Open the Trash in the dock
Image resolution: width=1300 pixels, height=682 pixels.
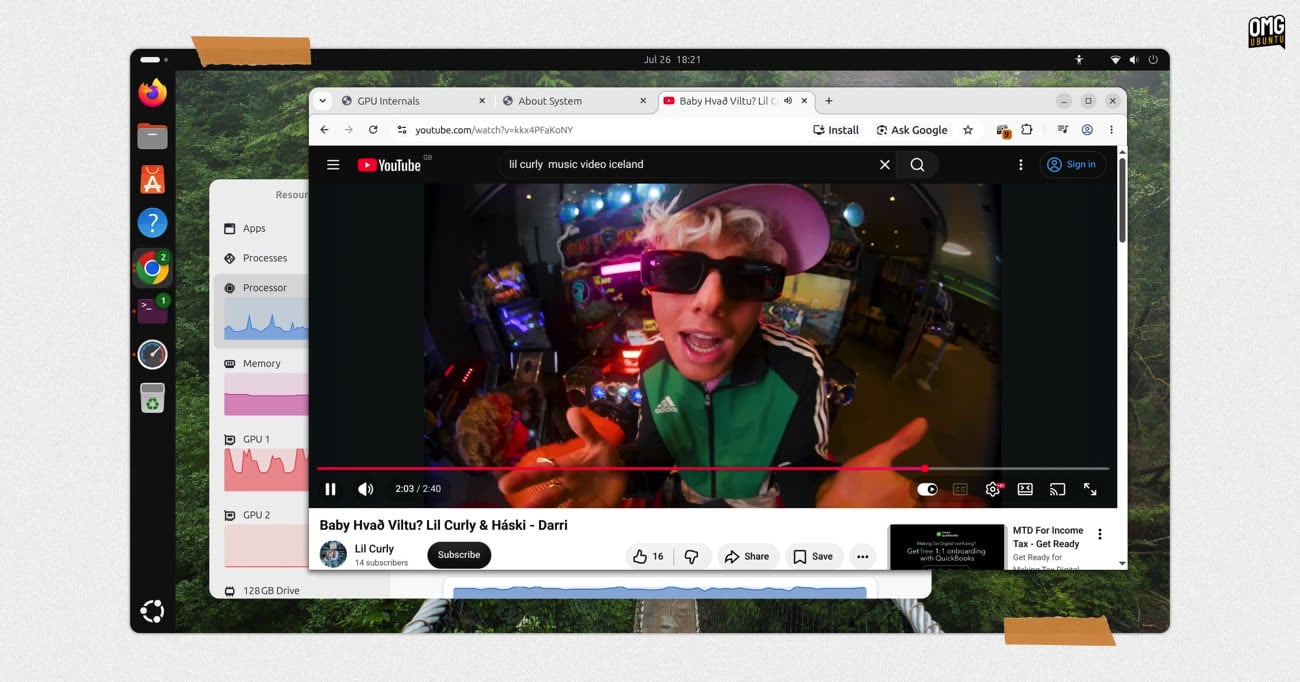[x=152, y=398]
